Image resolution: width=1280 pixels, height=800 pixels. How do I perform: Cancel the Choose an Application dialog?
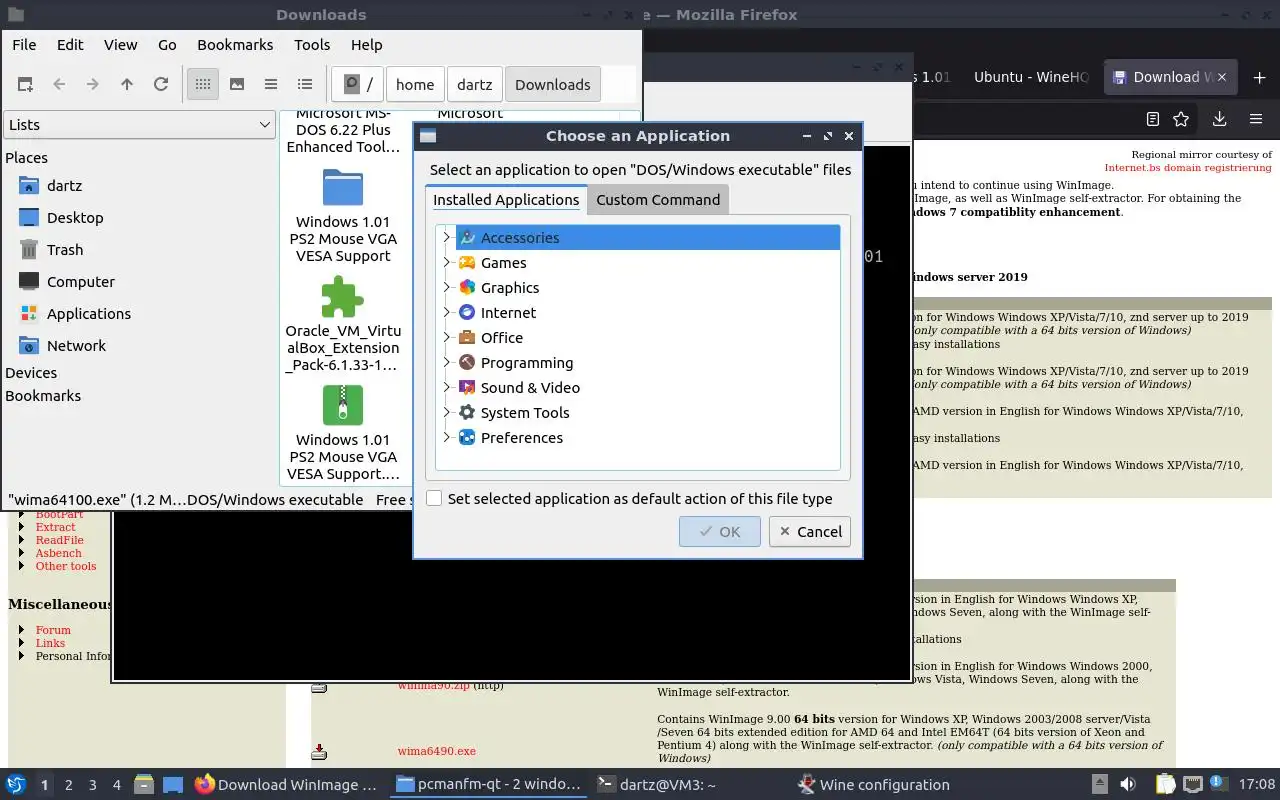tap(810, 532)
